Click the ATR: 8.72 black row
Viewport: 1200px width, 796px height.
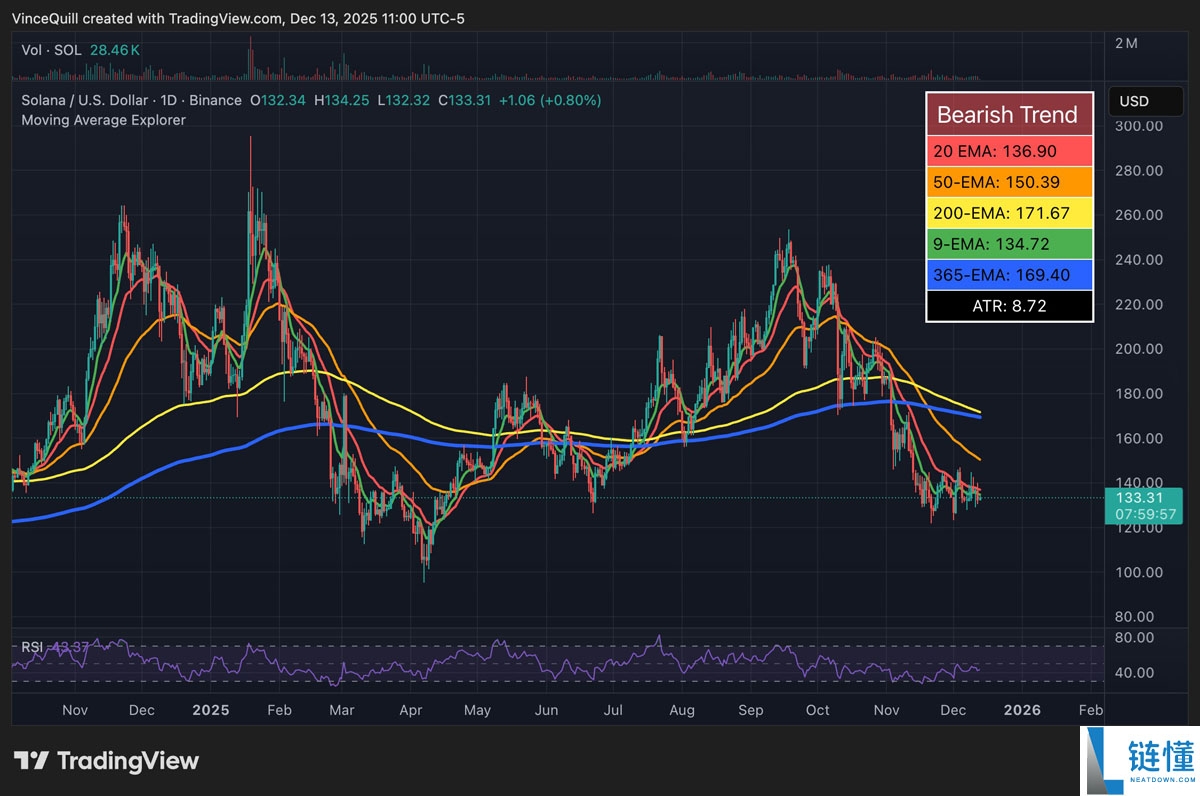(x=1009, y=306)
